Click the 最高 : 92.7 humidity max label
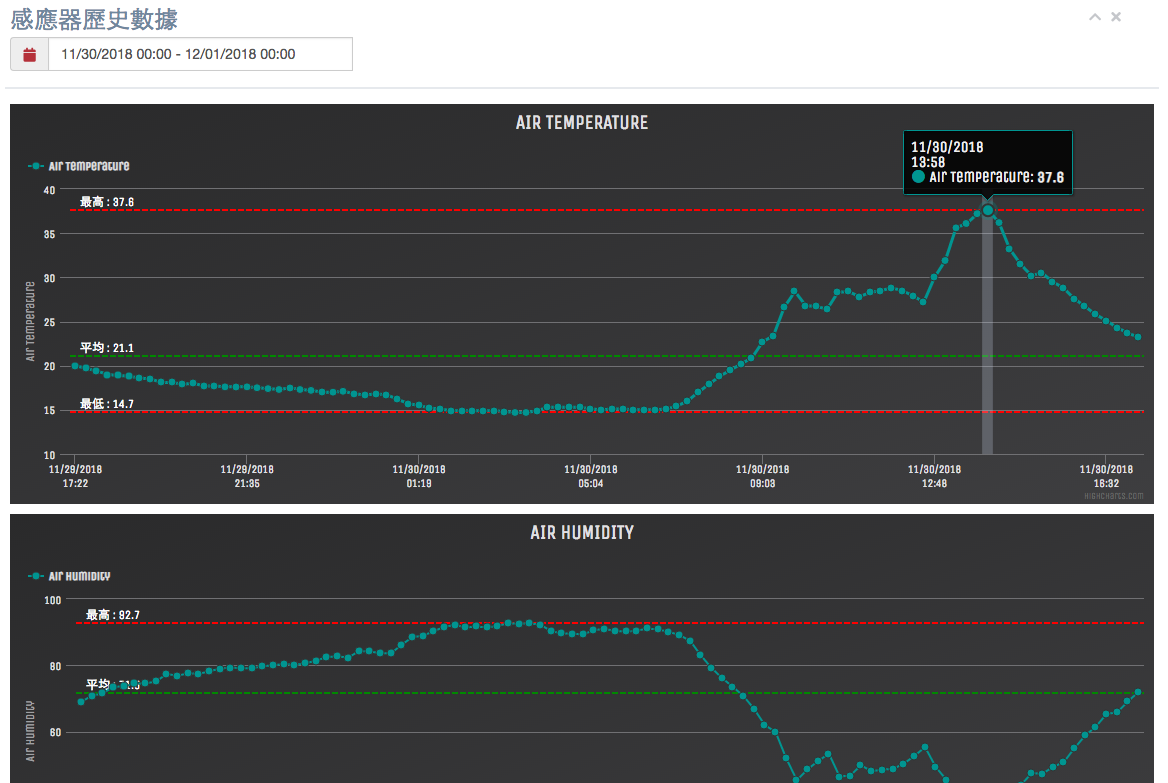 tap(113, 615)
